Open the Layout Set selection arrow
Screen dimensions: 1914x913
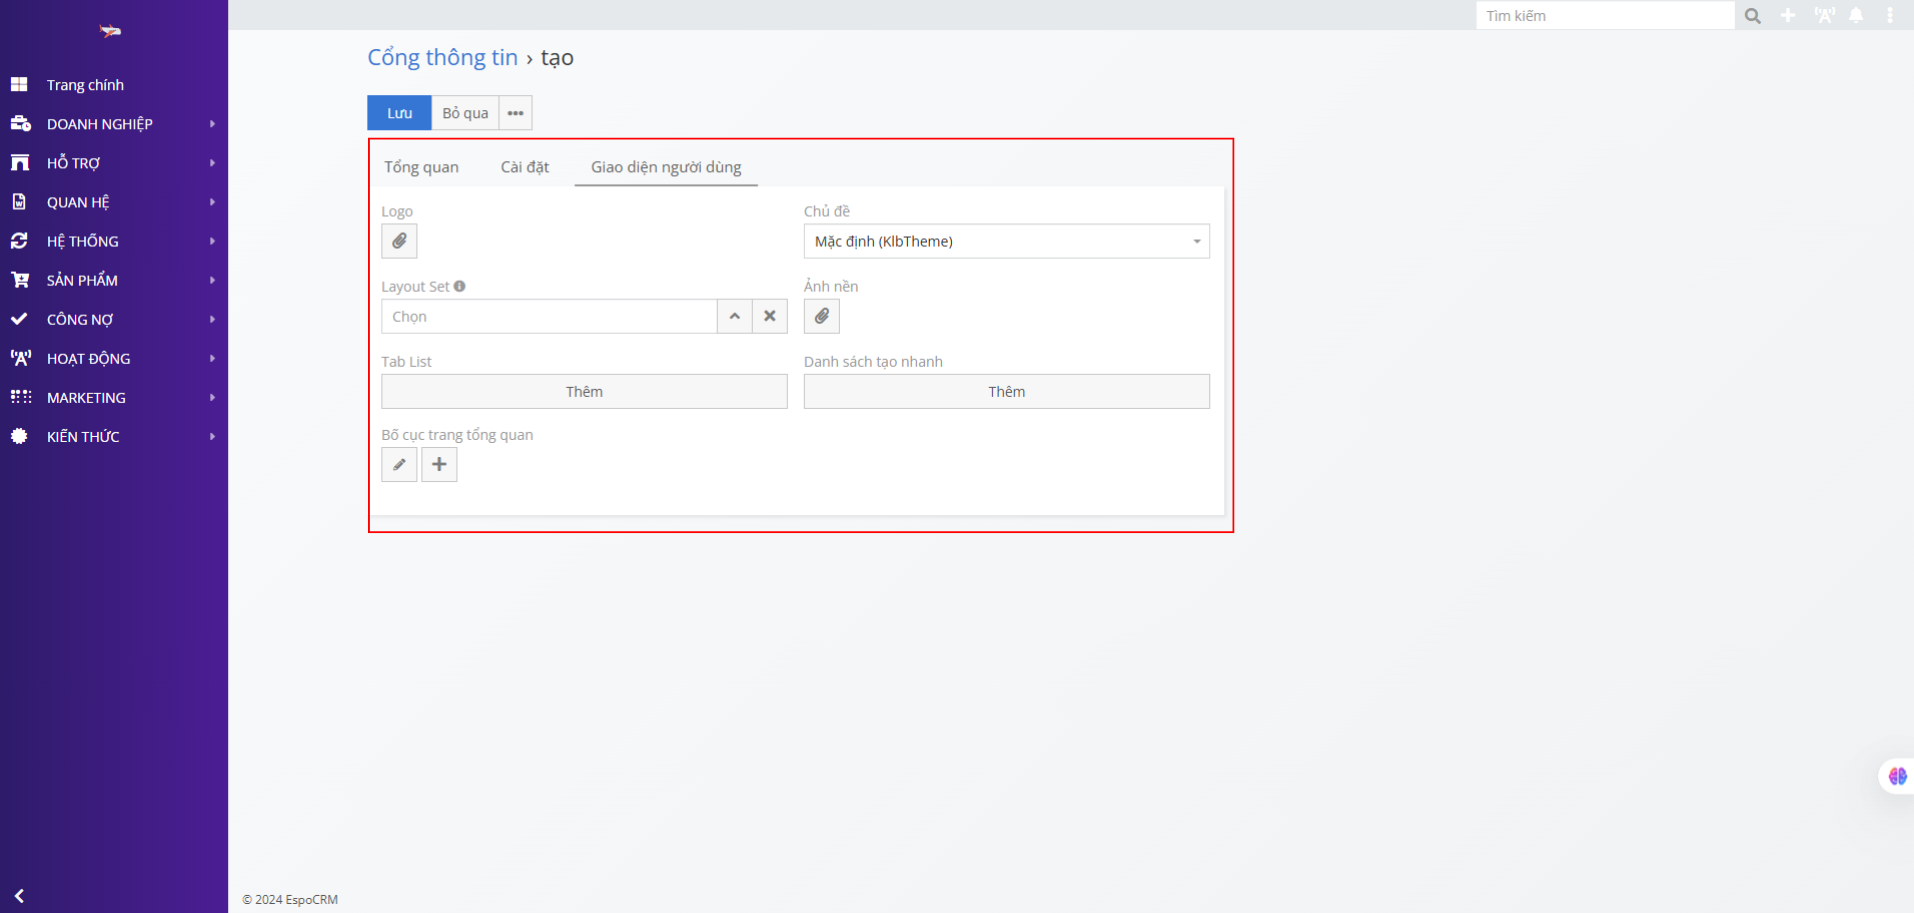click(734, 316)
